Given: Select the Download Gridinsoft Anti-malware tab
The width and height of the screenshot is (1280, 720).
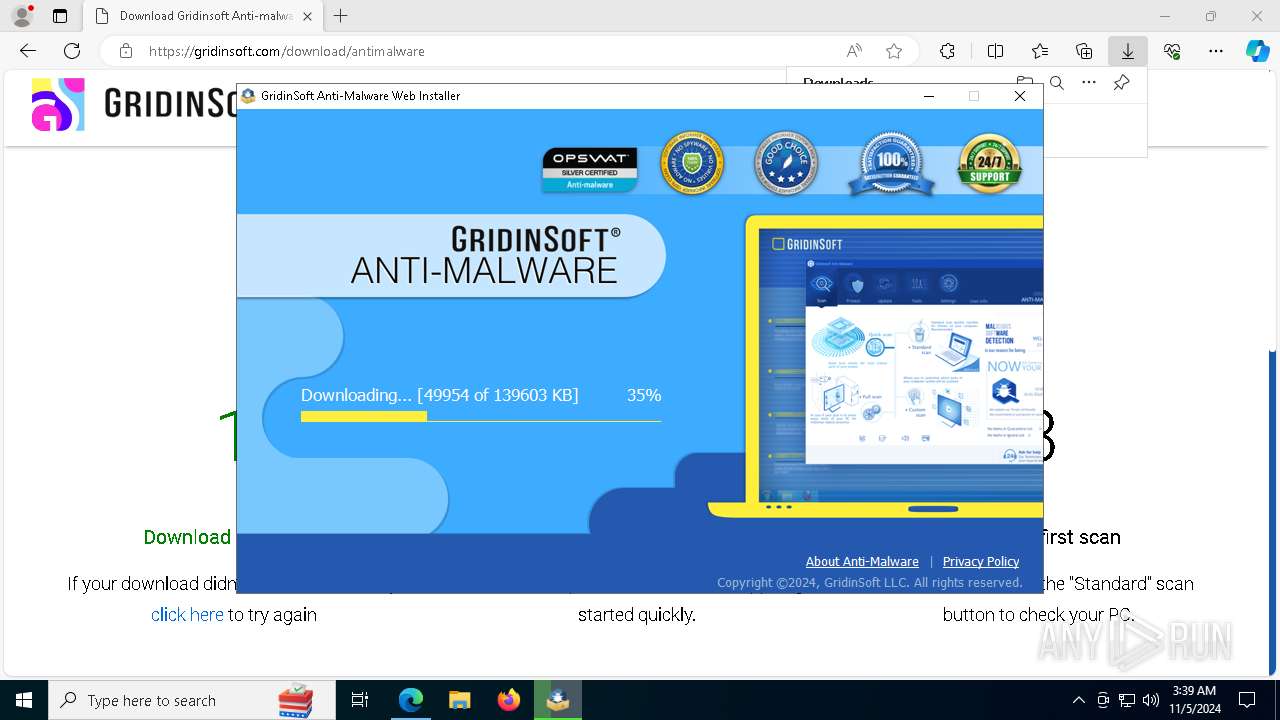Looking at the screenshot, I should (203, 16).
